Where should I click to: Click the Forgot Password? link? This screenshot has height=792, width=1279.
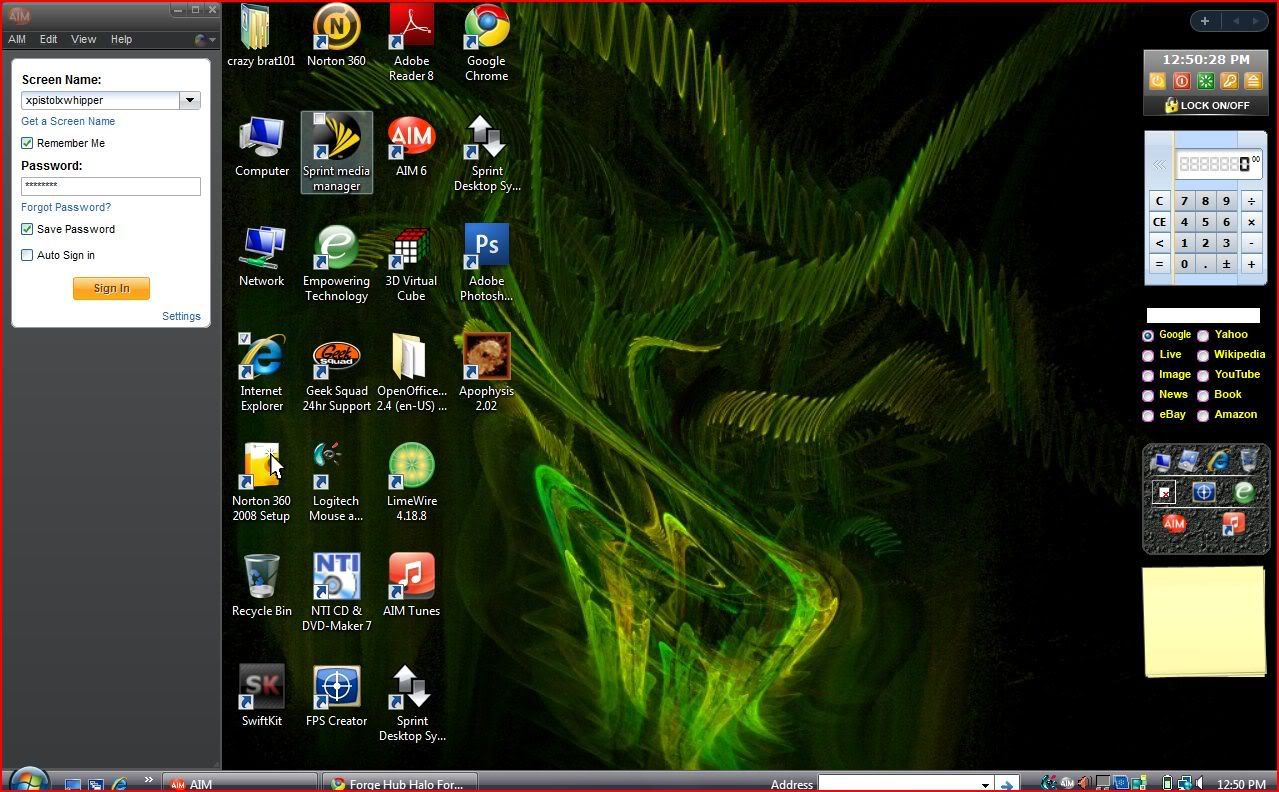click(66, 207)
